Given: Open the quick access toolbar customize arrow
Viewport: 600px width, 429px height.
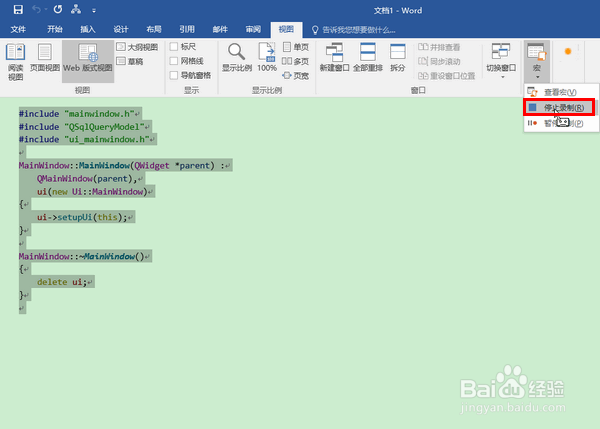Looking at the screenshot, I should click(94, 10).
